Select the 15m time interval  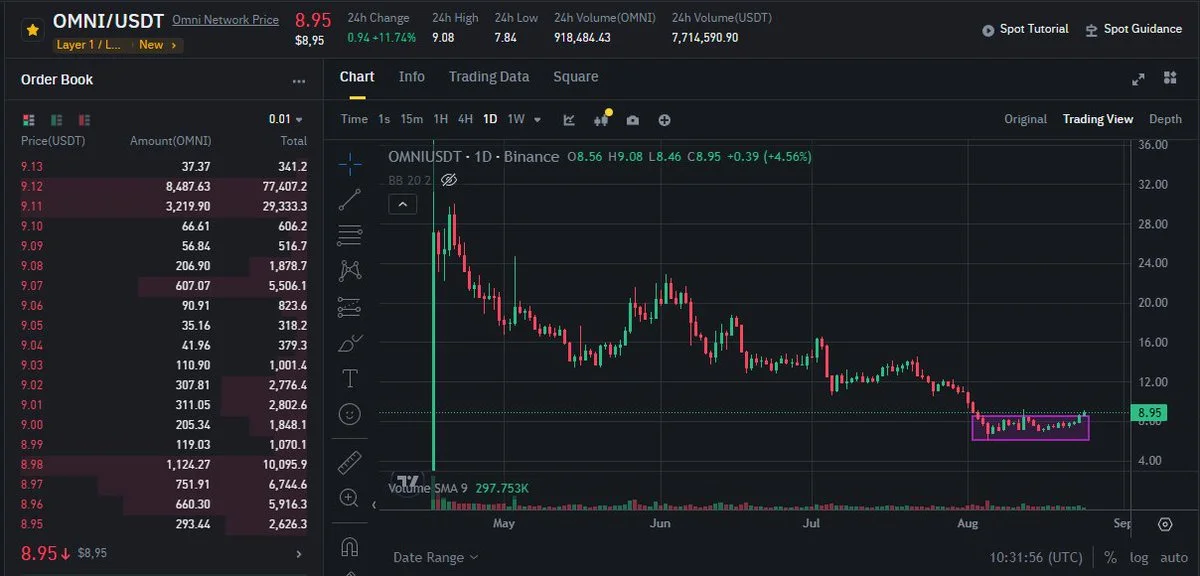(x=411, y=119)
